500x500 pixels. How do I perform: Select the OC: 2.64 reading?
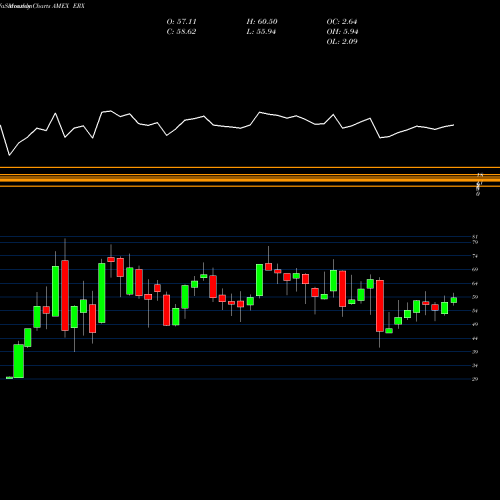pos(342,22)
